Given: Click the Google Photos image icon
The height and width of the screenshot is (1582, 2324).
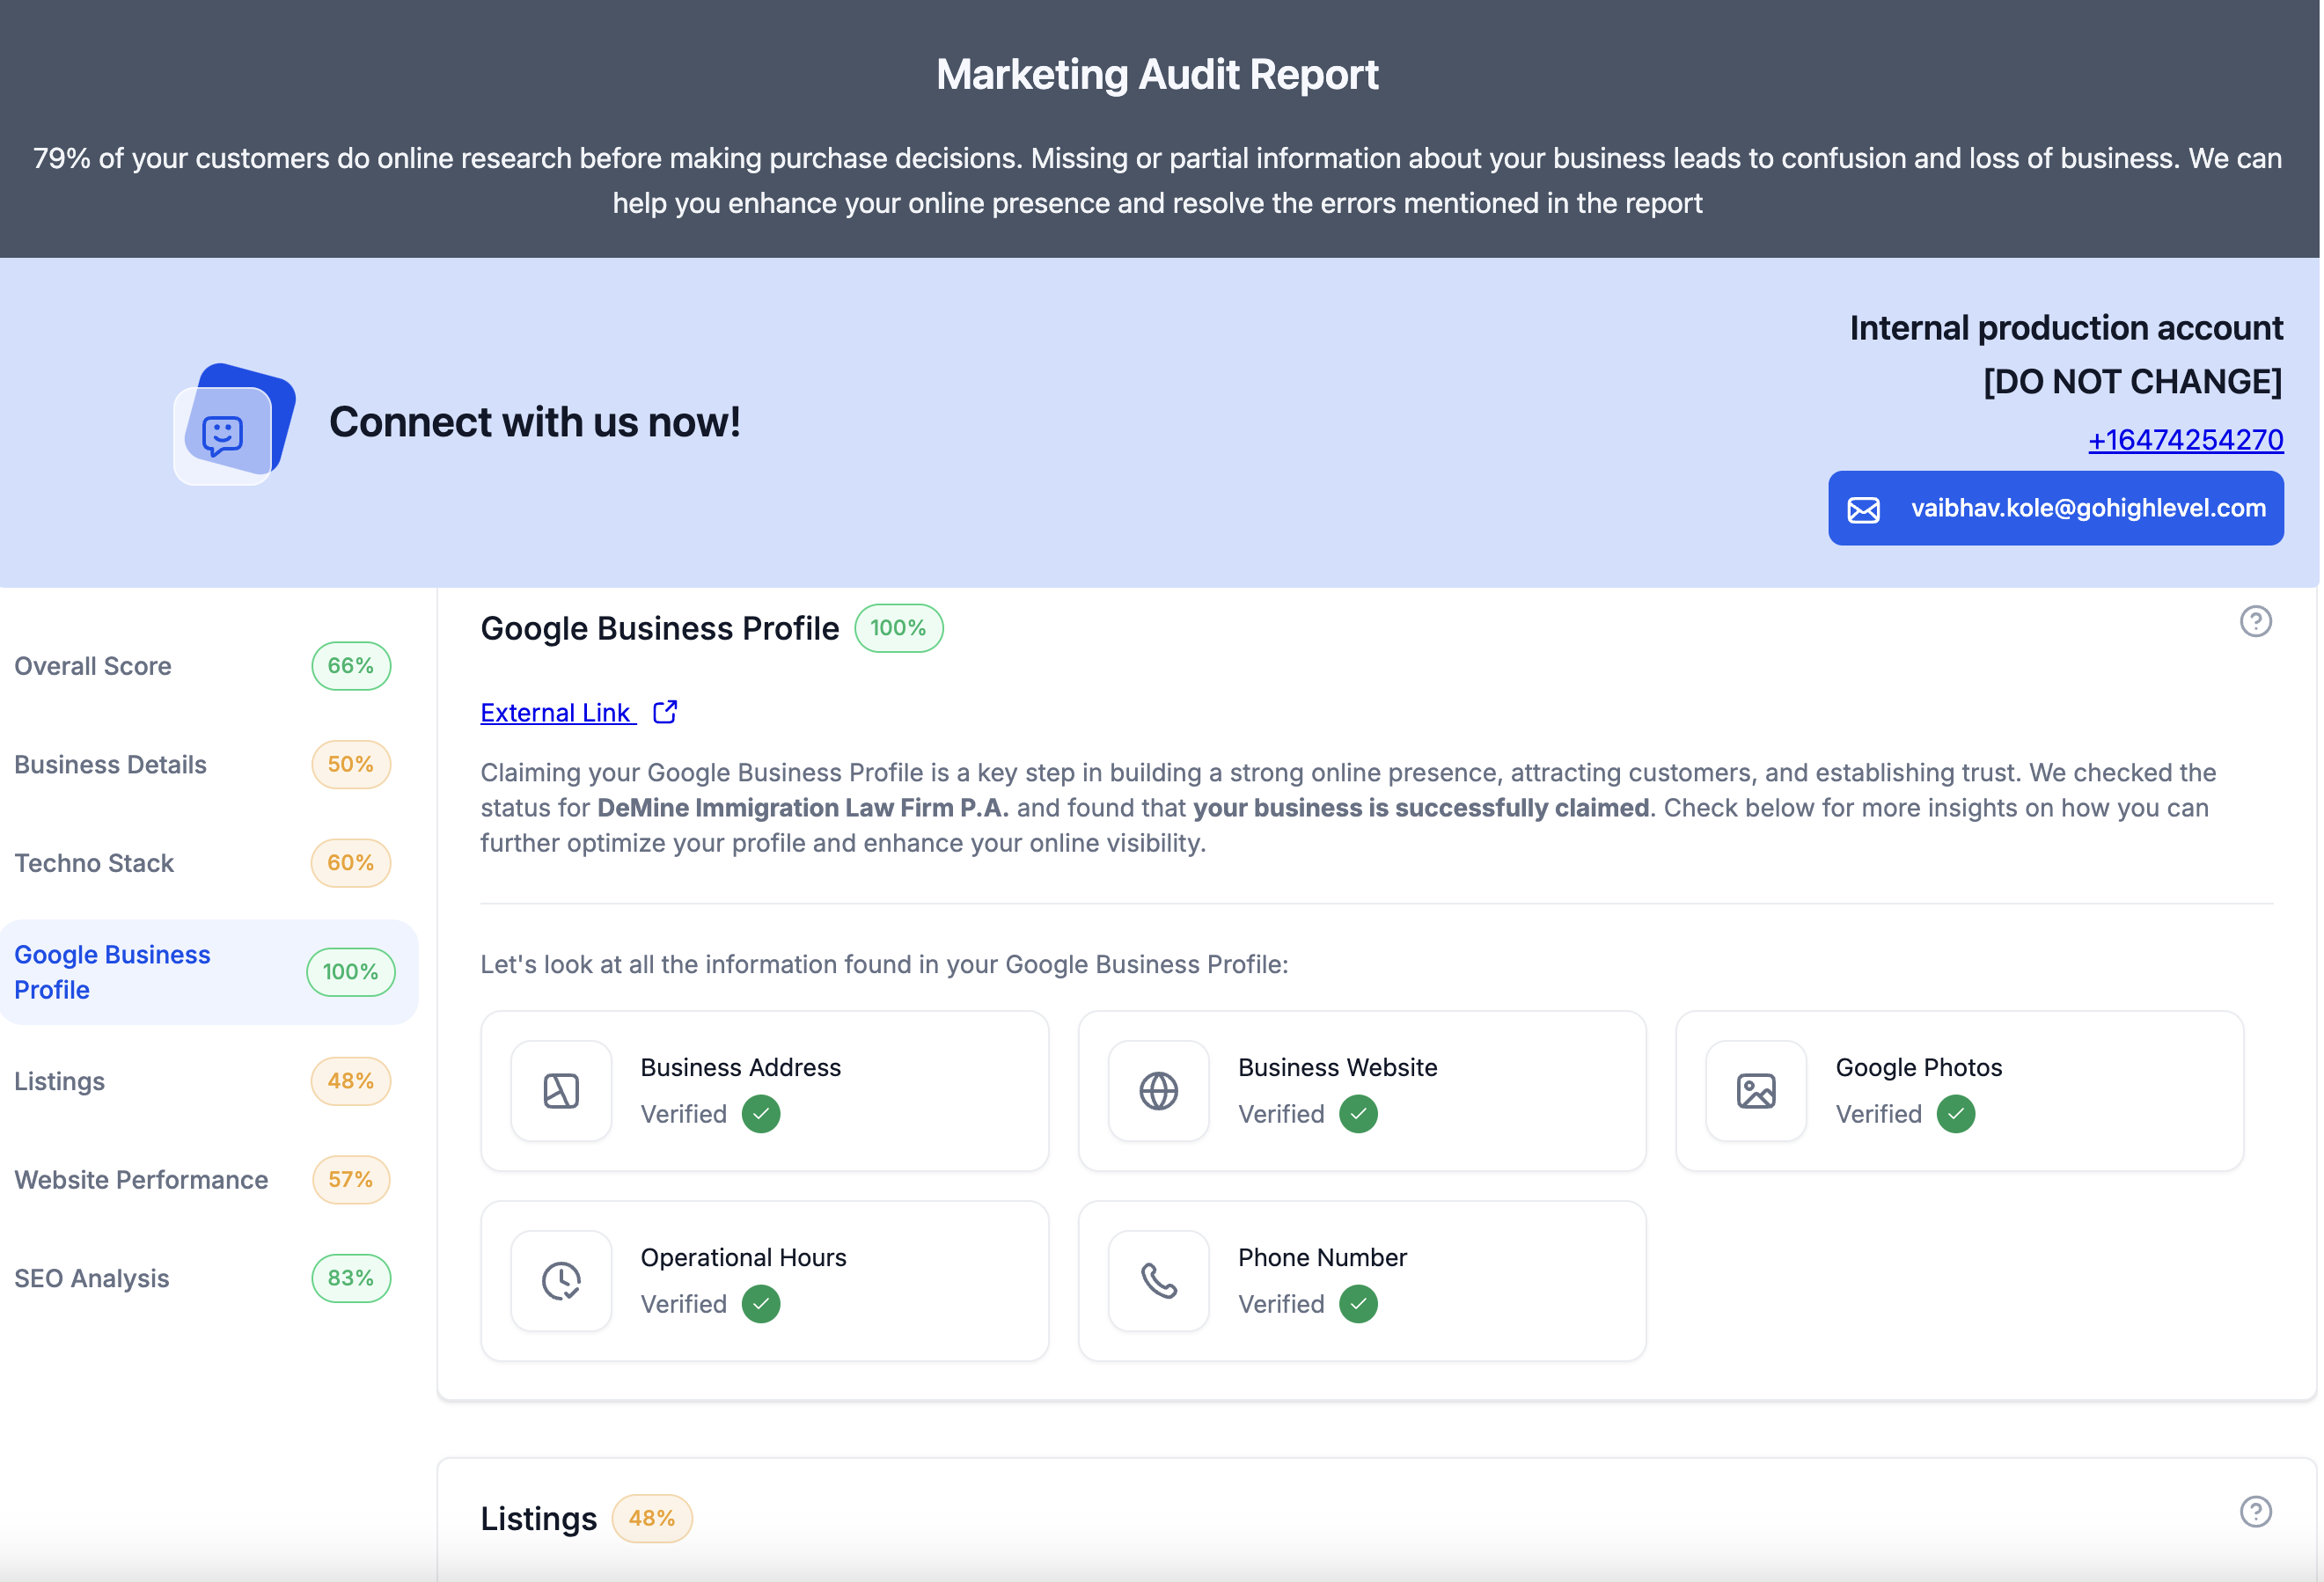Looking at the screenshot, I should click(1756, 1090).
